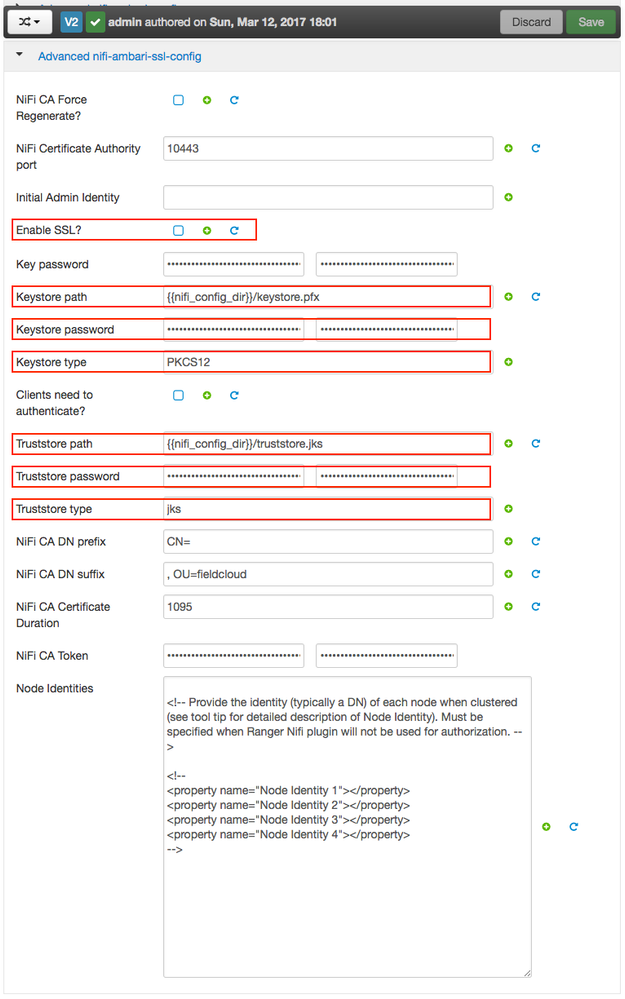The width and height of the screenshot is (625, 999).
Task: Click the green add icon beside Initial Admin Identity
Action: coord(508,197)
